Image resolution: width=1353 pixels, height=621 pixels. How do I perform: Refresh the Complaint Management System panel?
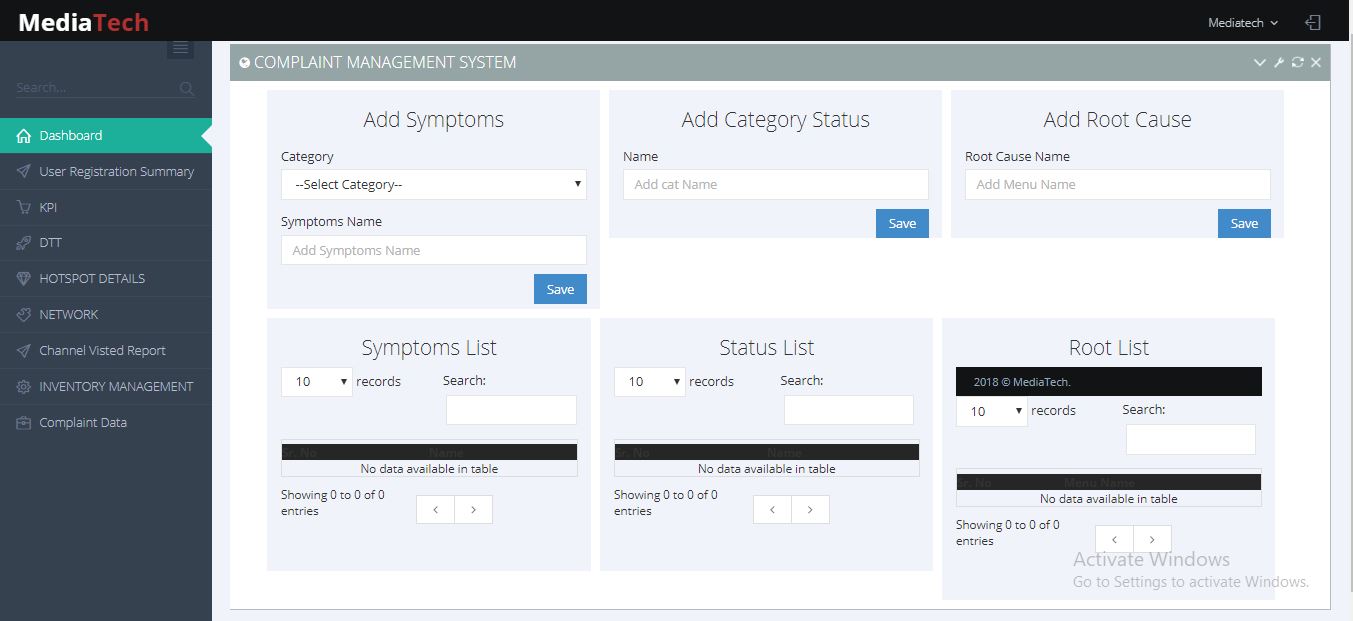[x=1297, y=63]
